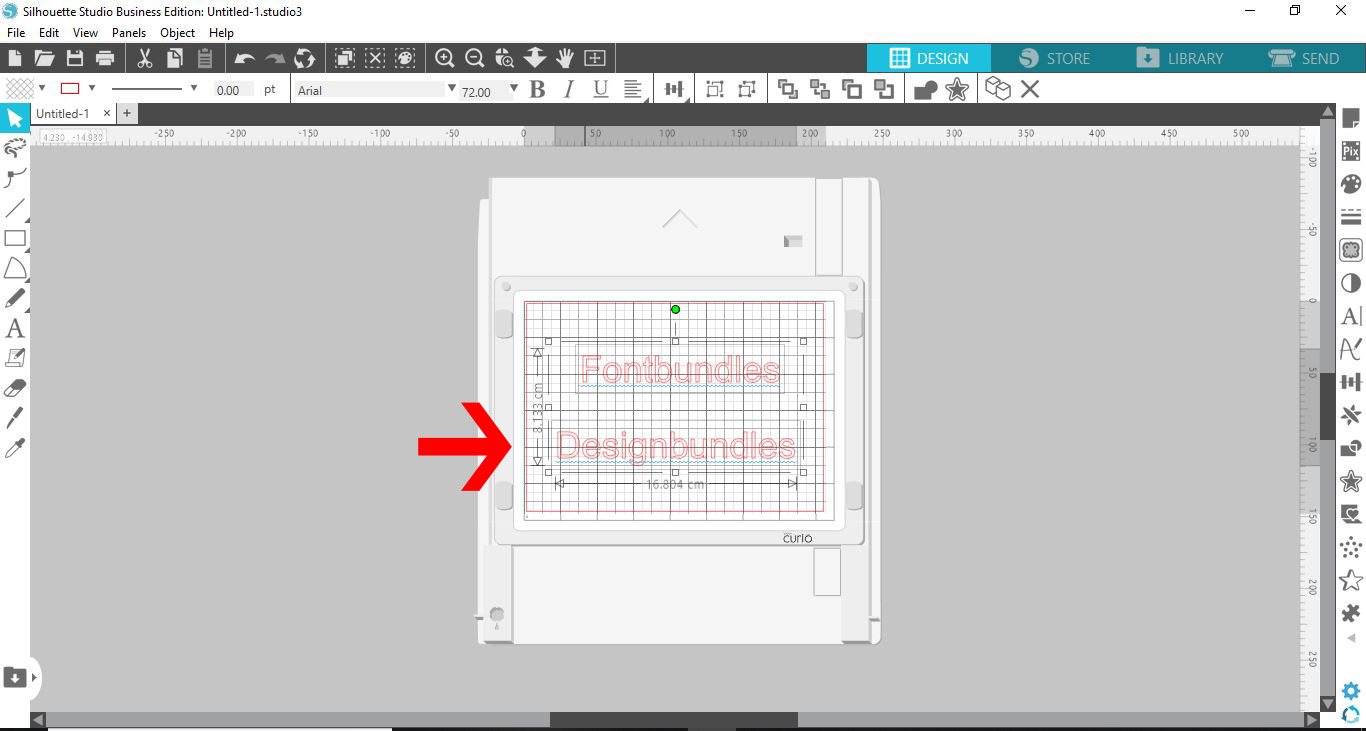The height and width of the screenshot is (731, 1366).
Task: Open text alignment options
Action: click(x=633, y=90)
